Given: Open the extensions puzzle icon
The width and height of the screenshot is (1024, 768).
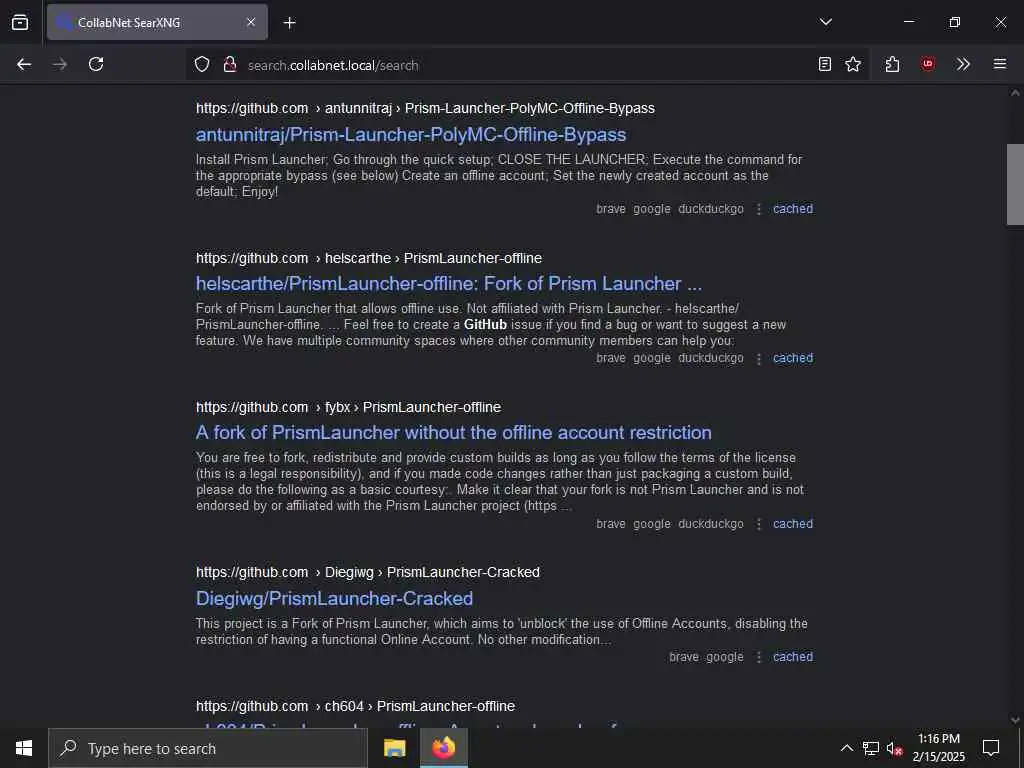Looking at the screenshot, I should [893, 64].
